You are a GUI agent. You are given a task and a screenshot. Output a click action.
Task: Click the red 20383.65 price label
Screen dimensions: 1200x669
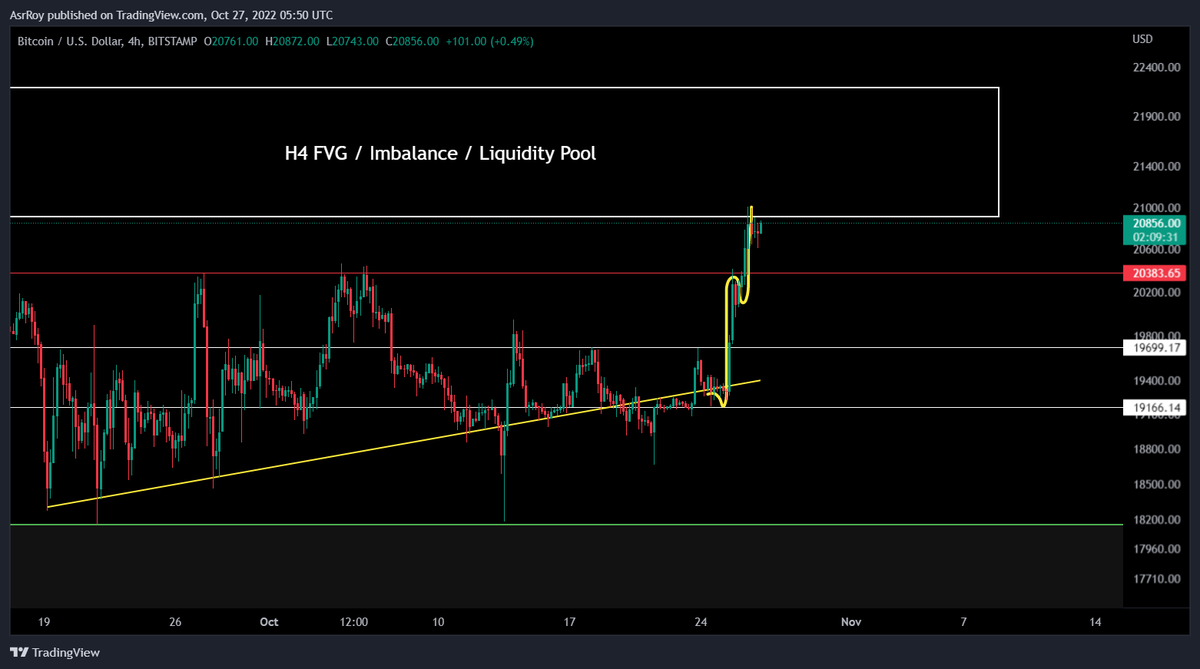click(1155, 272)
